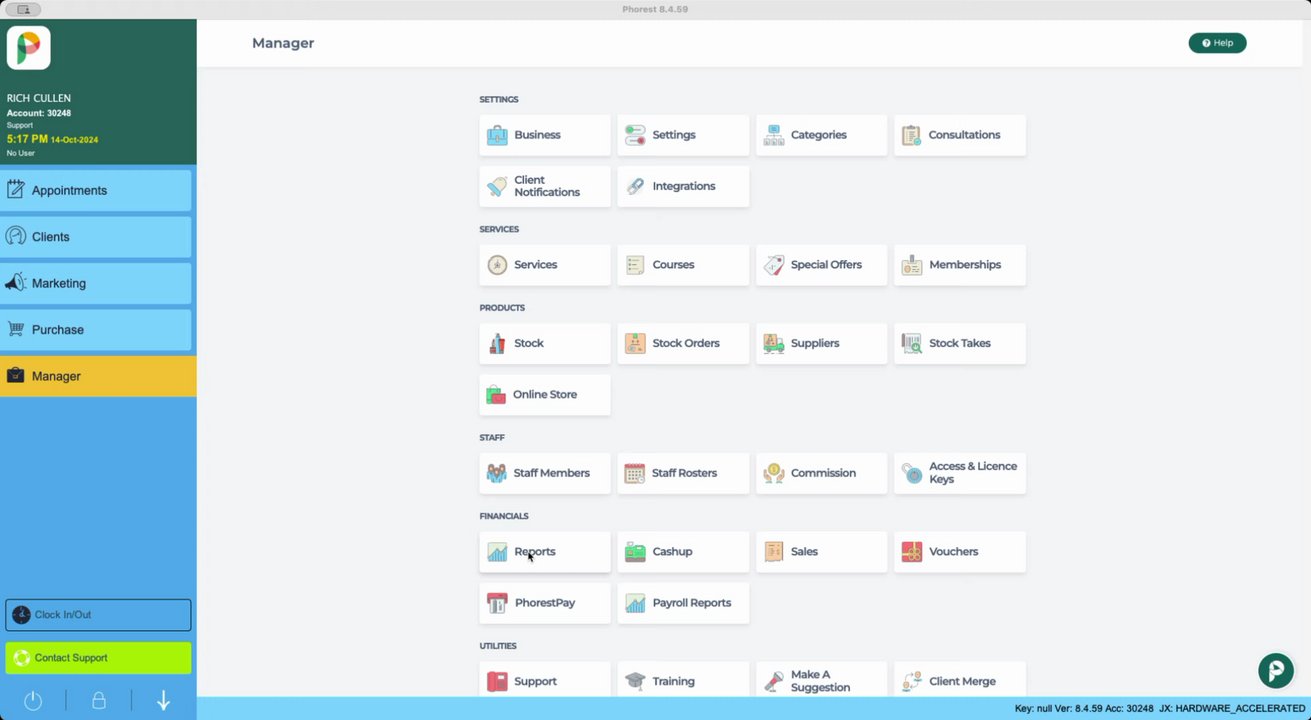Click the down arrow in the sidebar footer

click(164, 701)
